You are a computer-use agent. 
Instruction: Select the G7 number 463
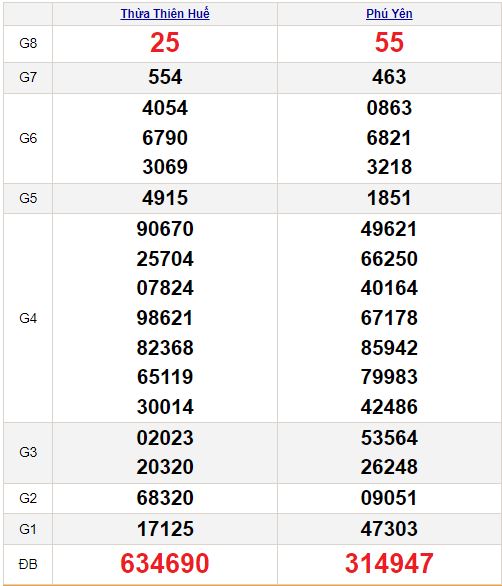click(389, 77)
